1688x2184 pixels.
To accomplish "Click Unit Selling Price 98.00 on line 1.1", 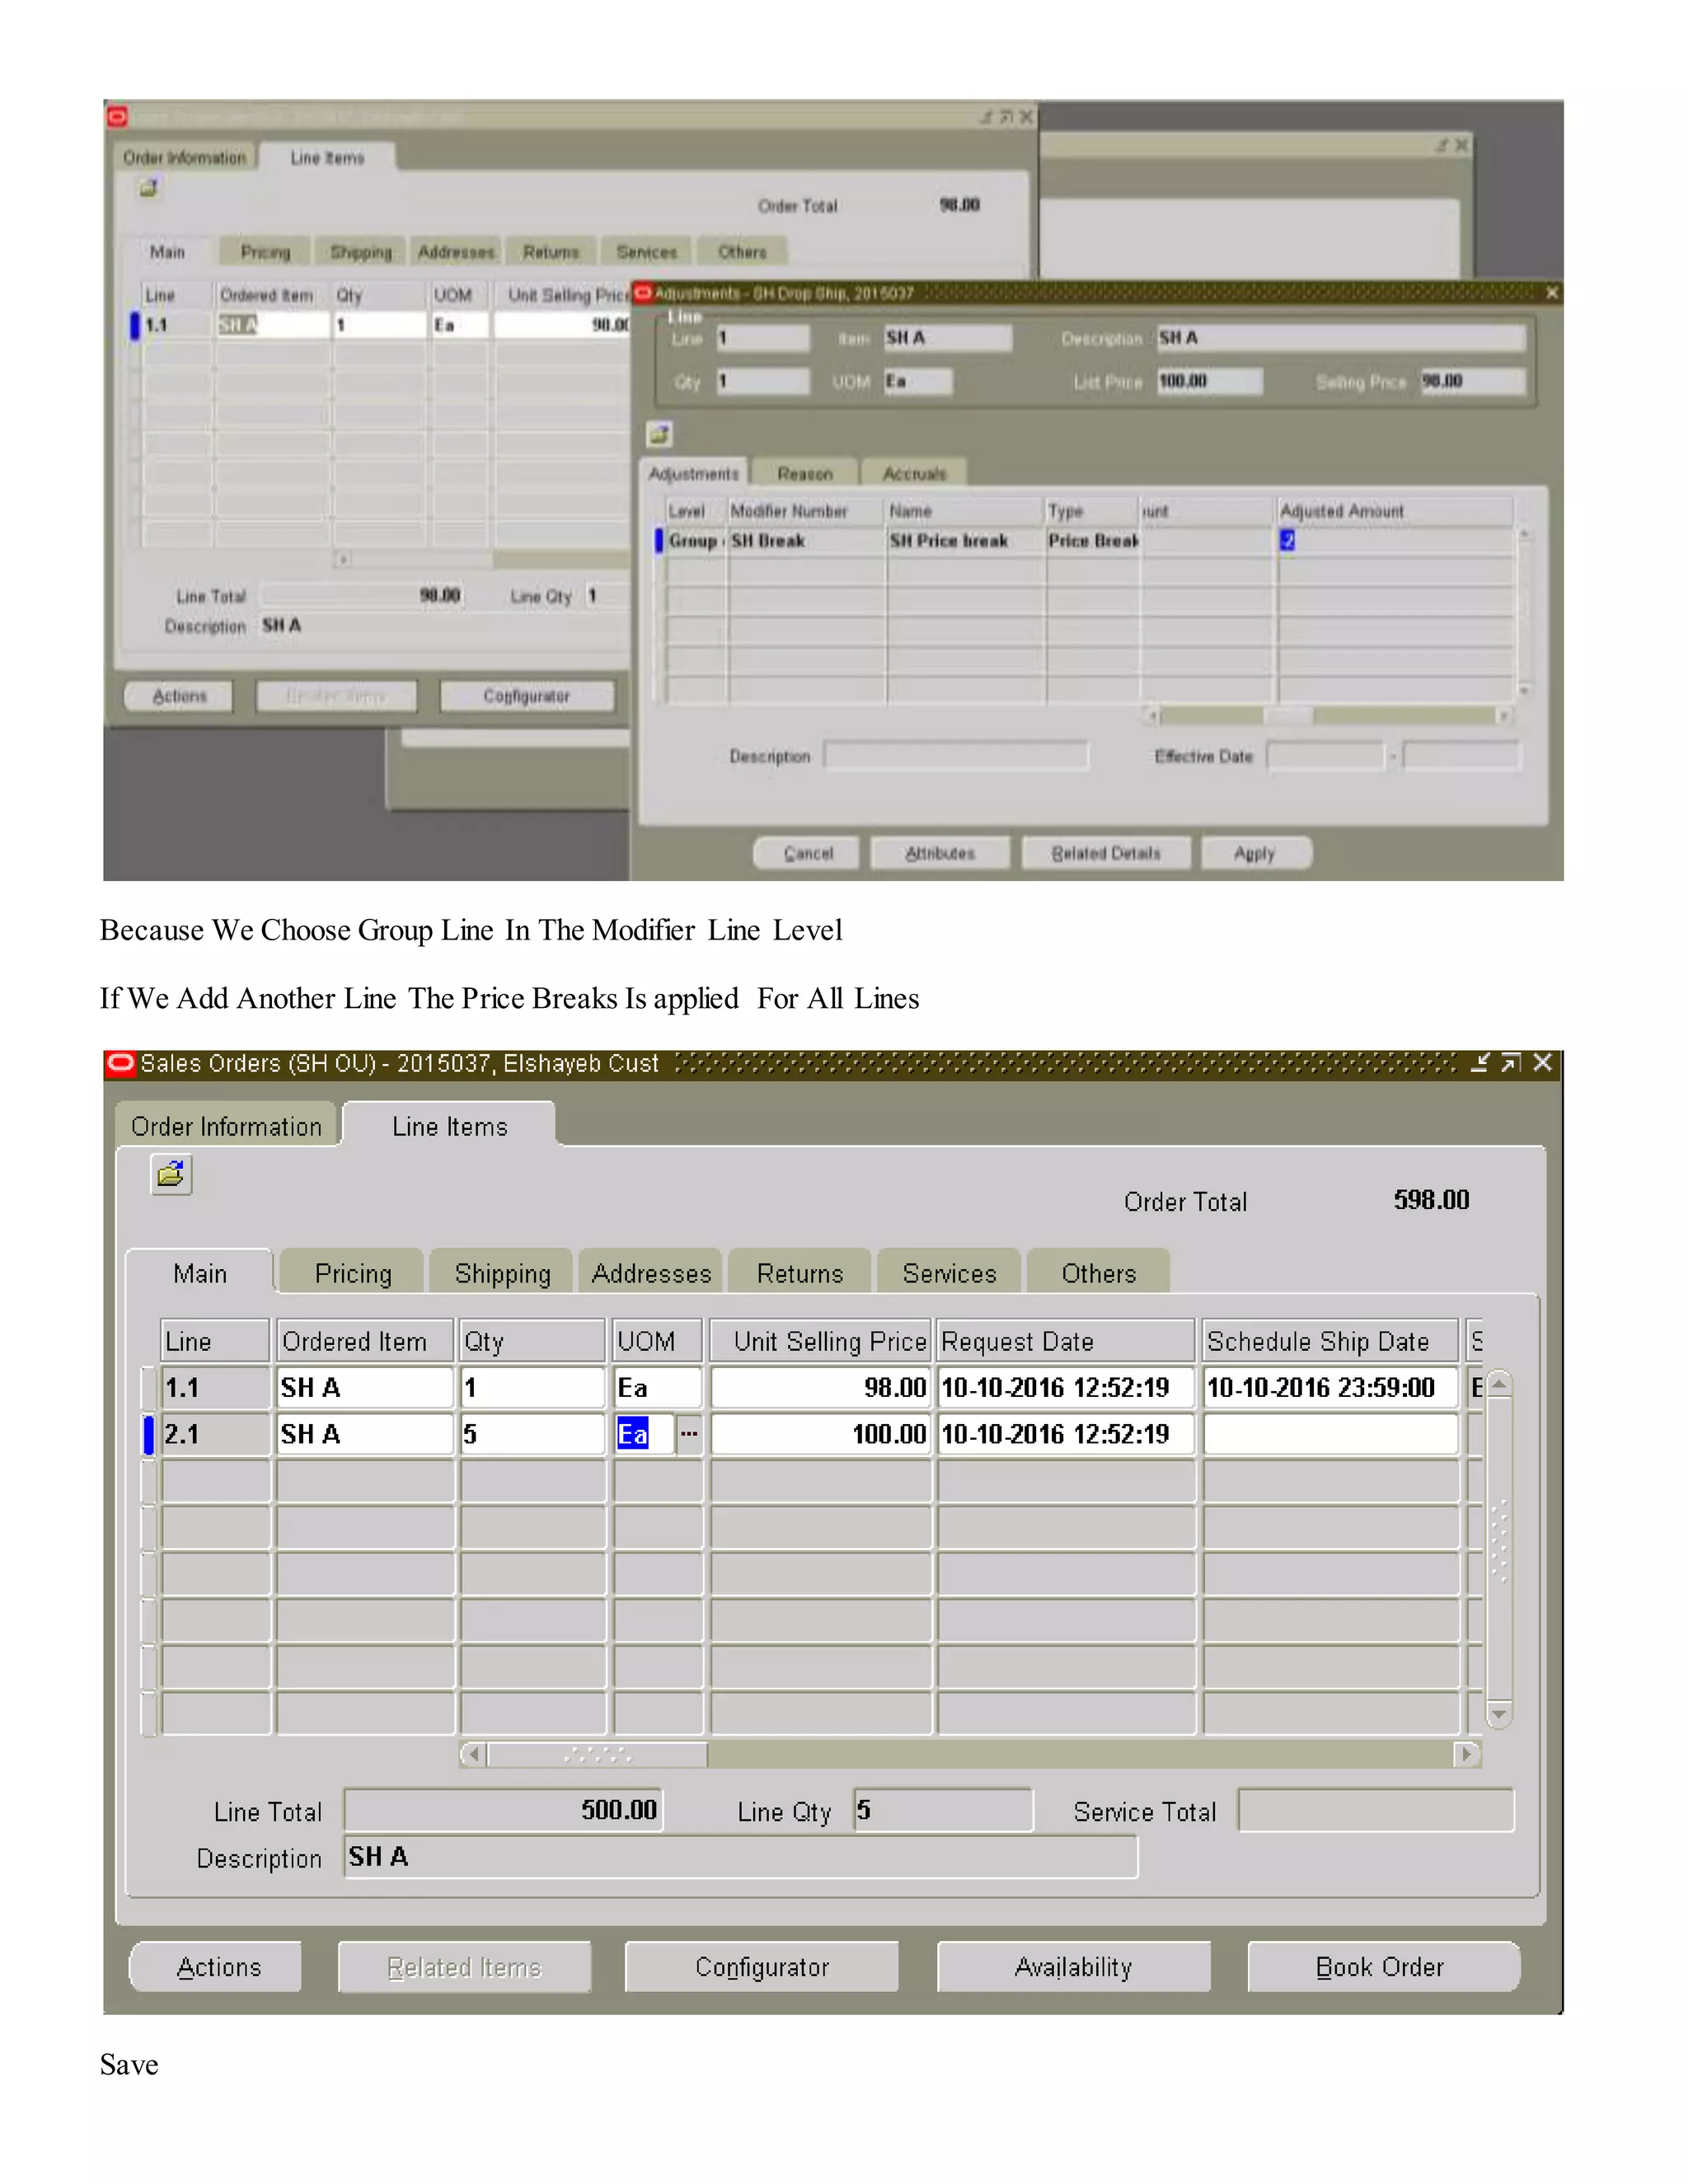I will tap(820, 1388).
